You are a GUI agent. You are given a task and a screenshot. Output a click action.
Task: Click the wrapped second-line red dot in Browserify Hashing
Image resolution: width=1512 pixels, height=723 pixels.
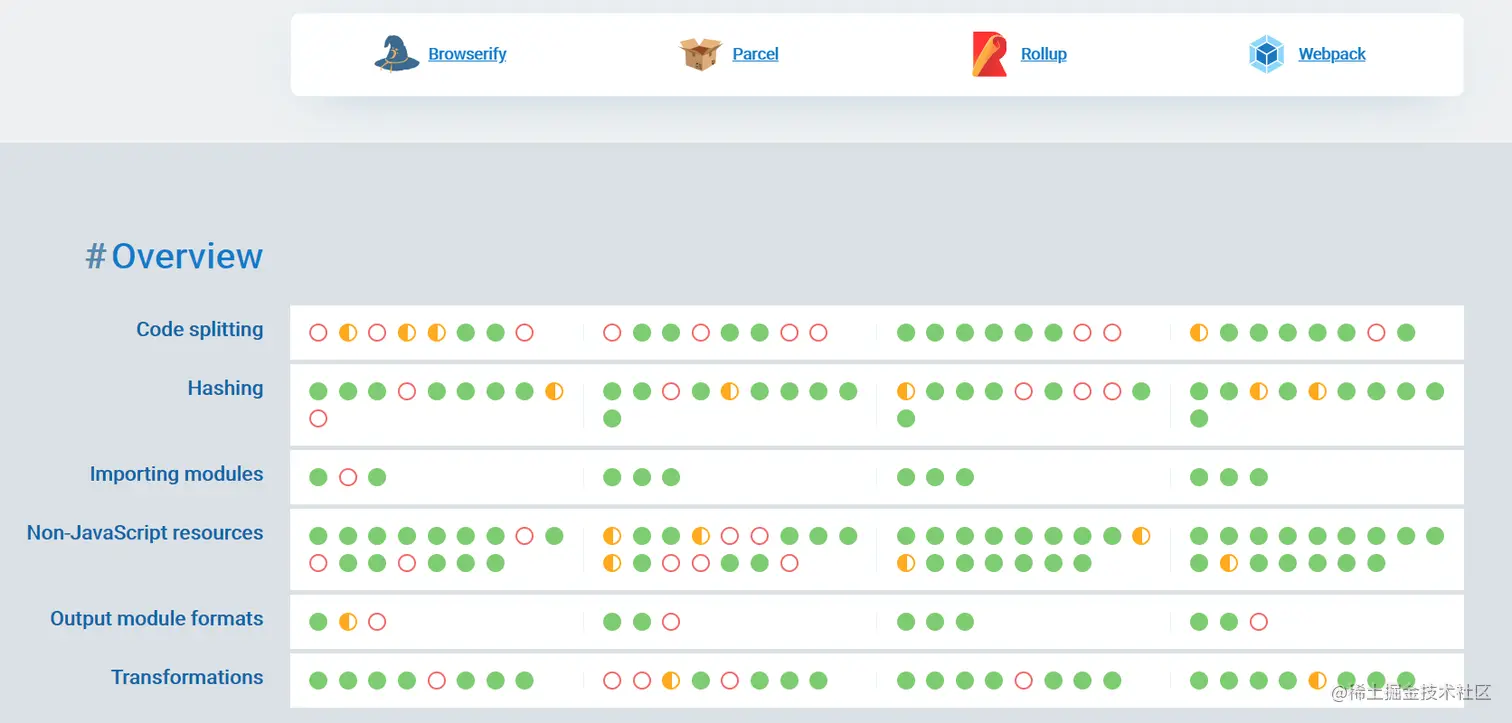[x=318, y=418]
